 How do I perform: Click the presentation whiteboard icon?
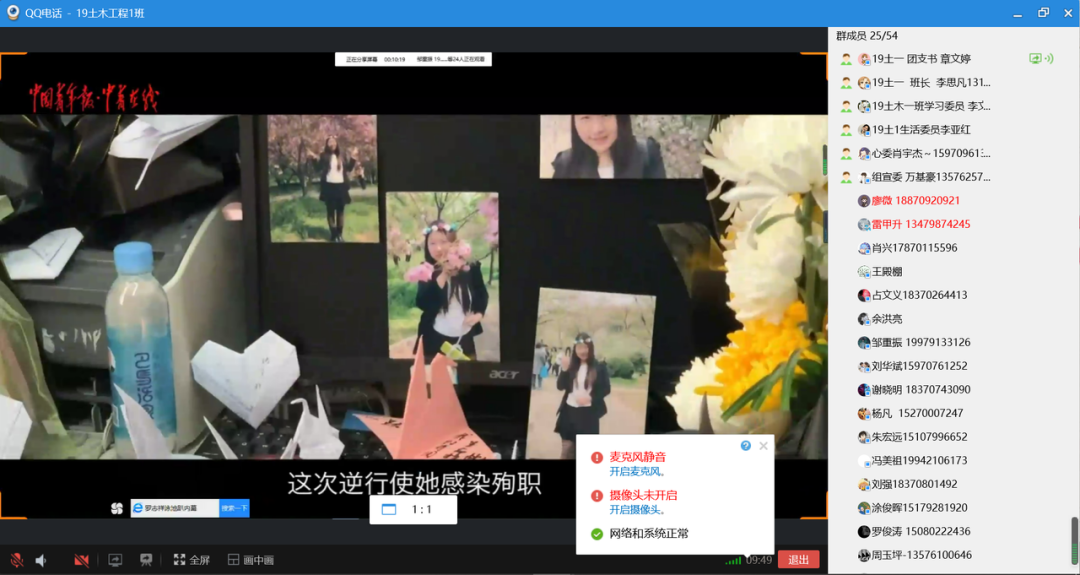tap(146, 560)
